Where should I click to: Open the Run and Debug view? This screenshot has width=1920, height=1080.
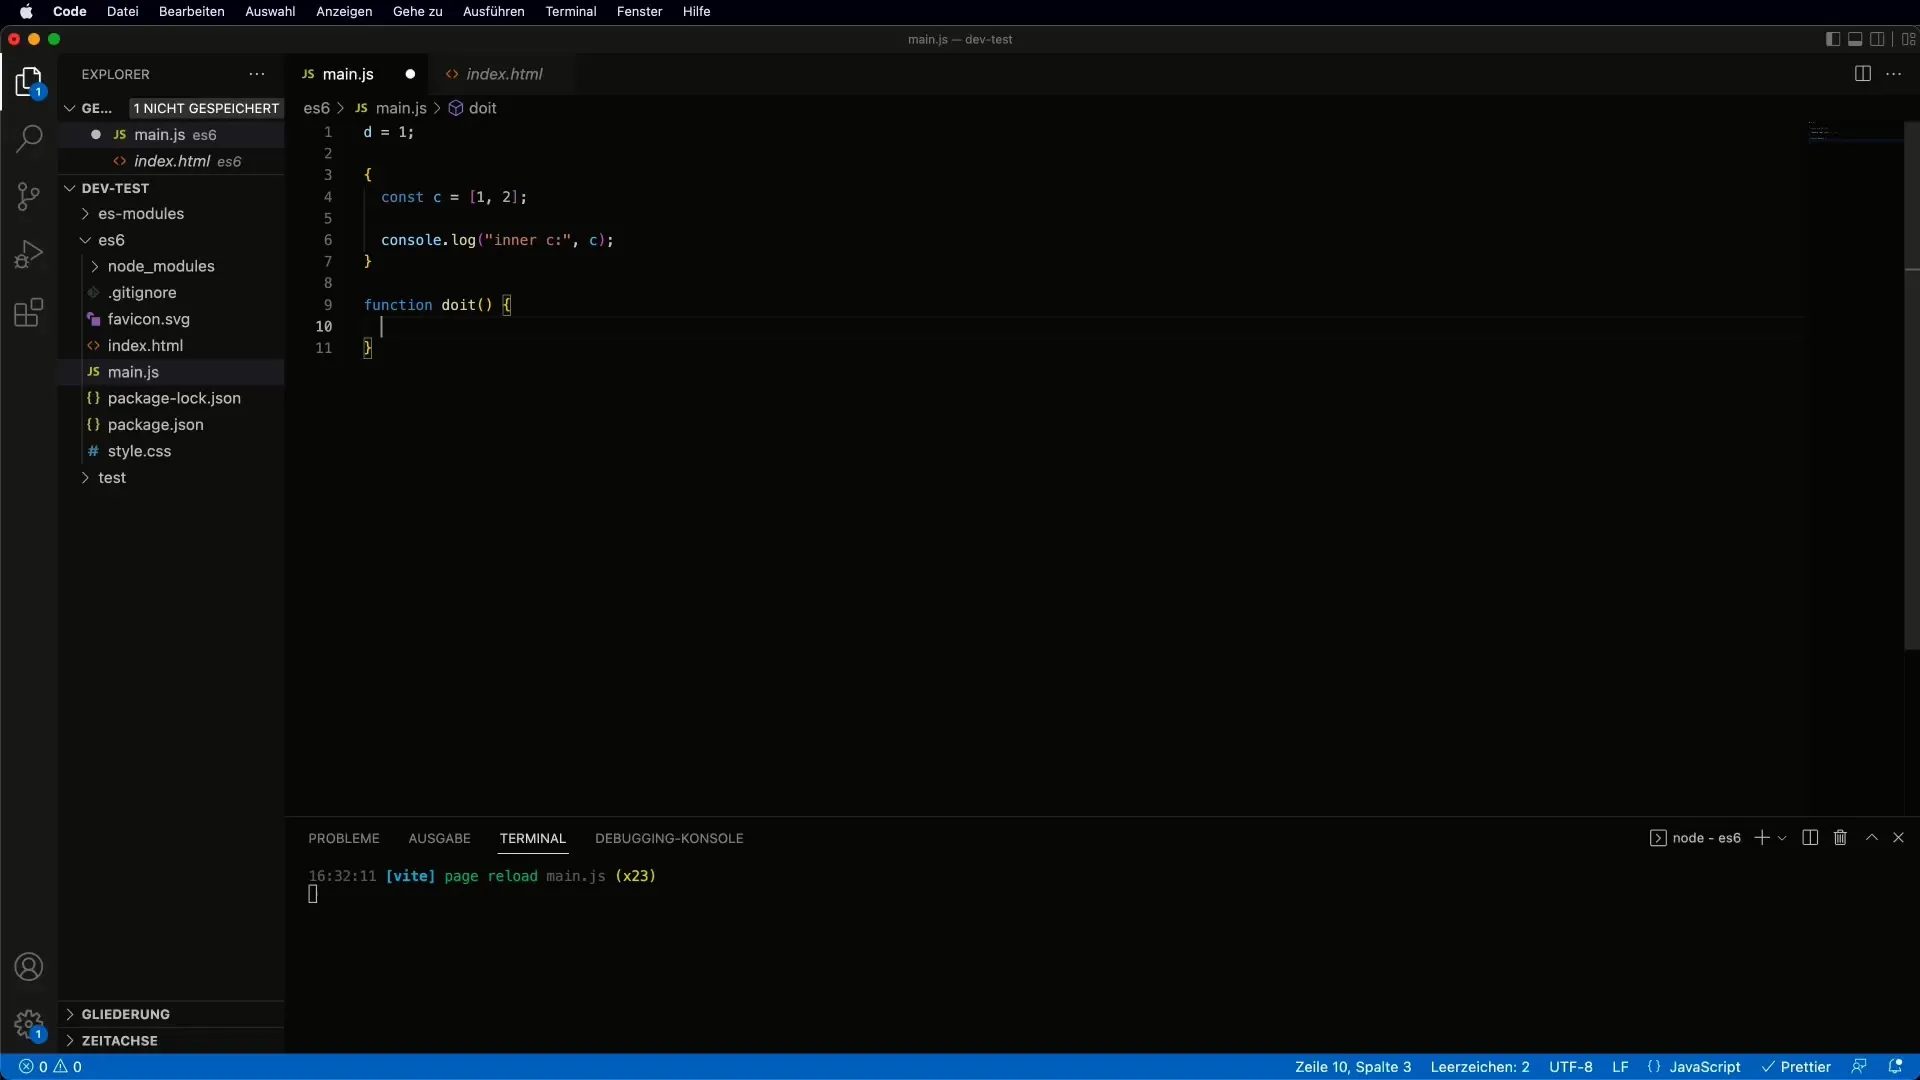[x=29, y=254]
